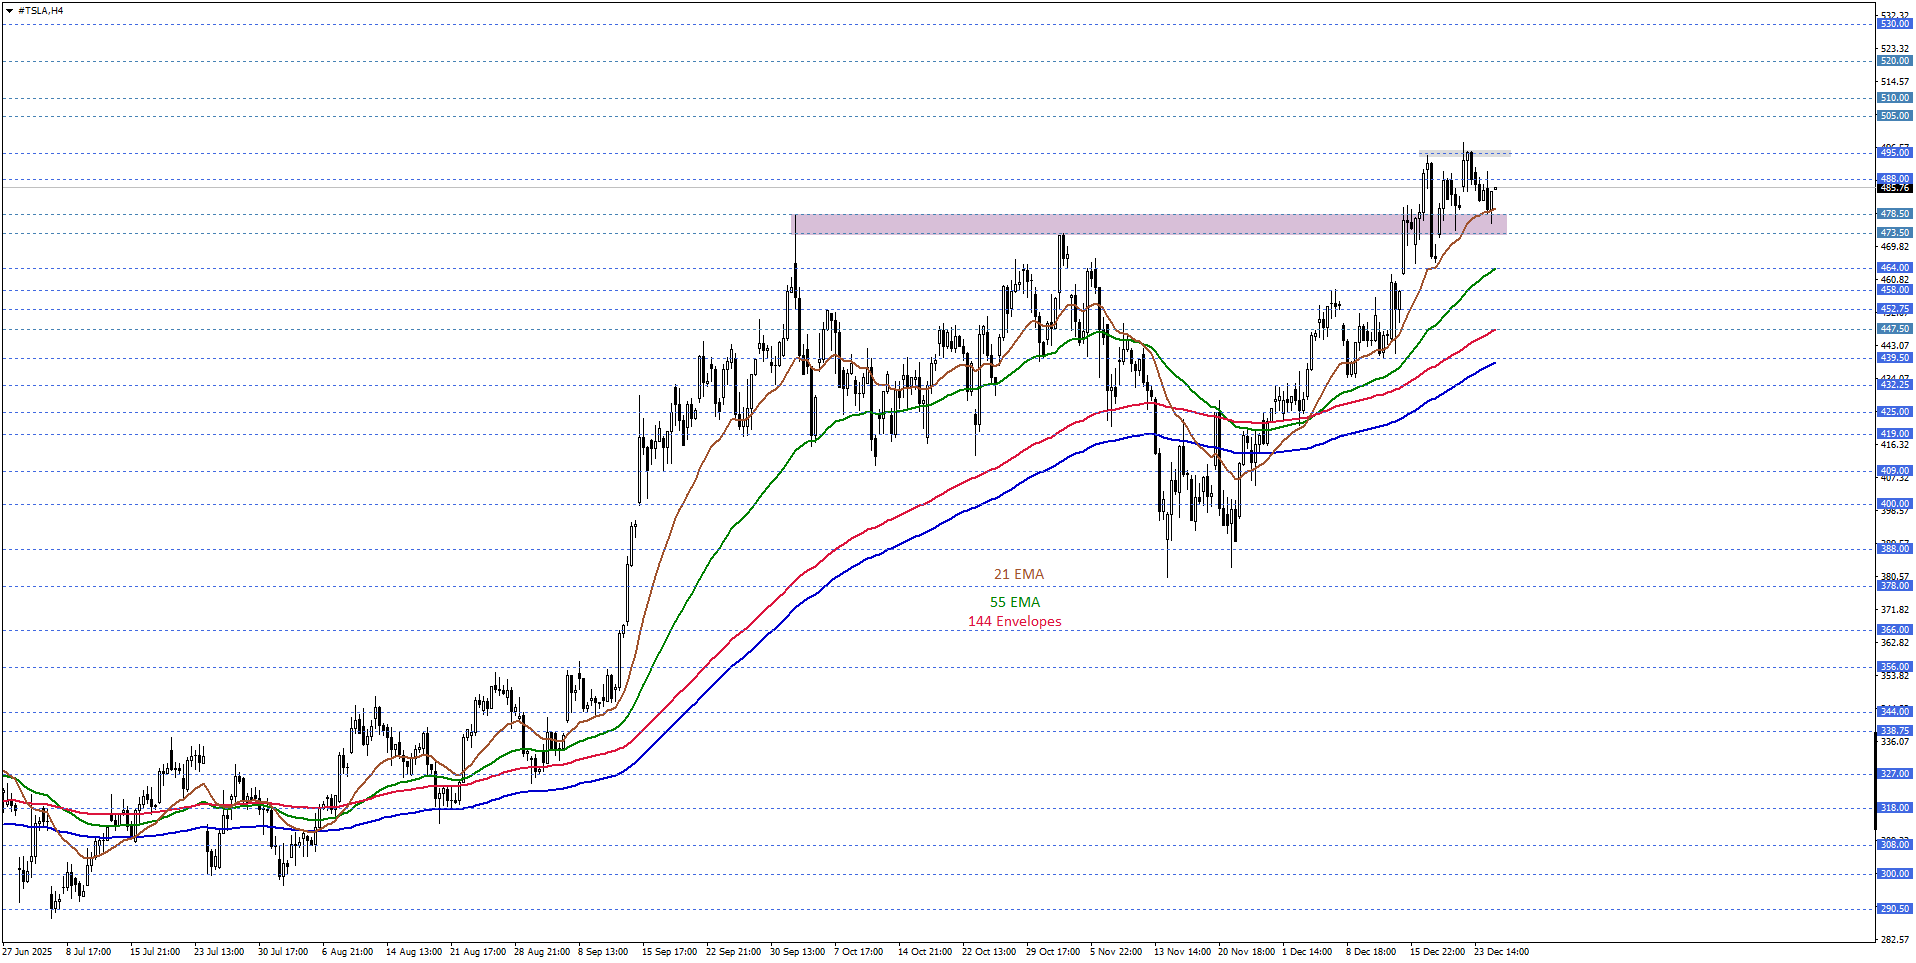The height and width of the screenshot is (963, 1916).
Task: Click the 27 Jun 2025 date label
Action: click(27, 952)
